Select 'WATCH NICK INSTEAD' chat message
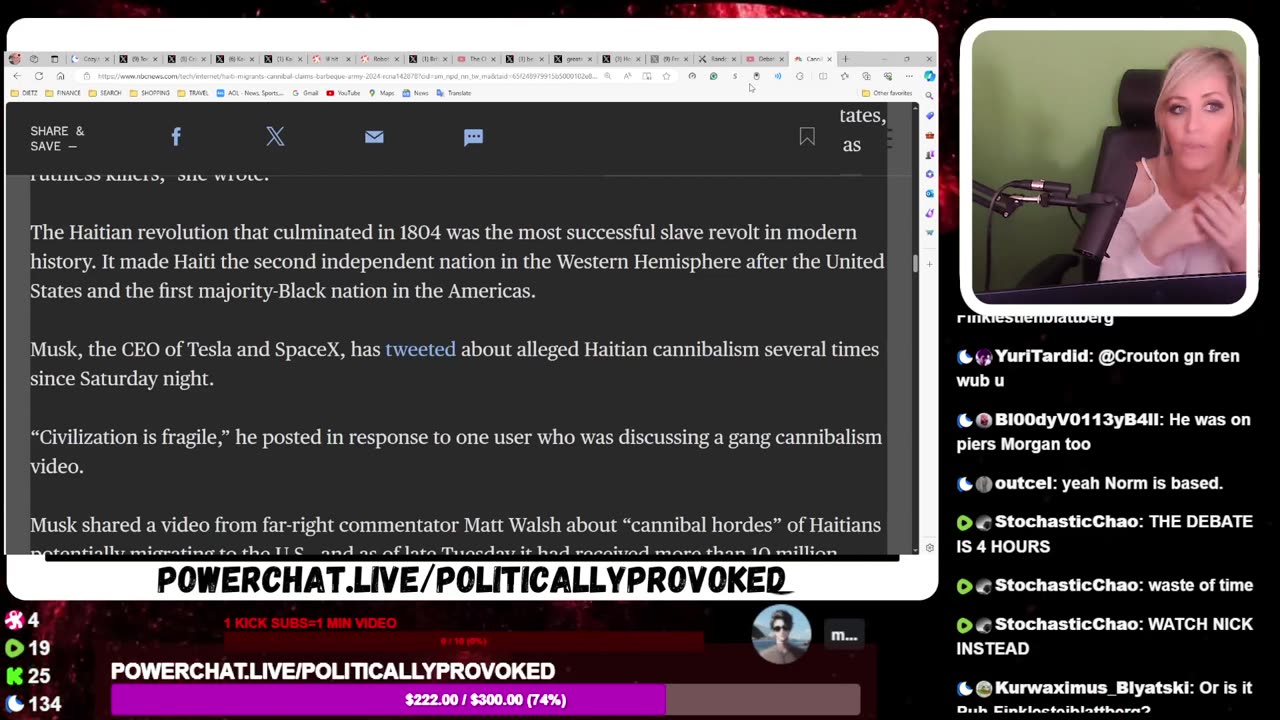The image size is (1280, 720). (x=1104, y=636)
